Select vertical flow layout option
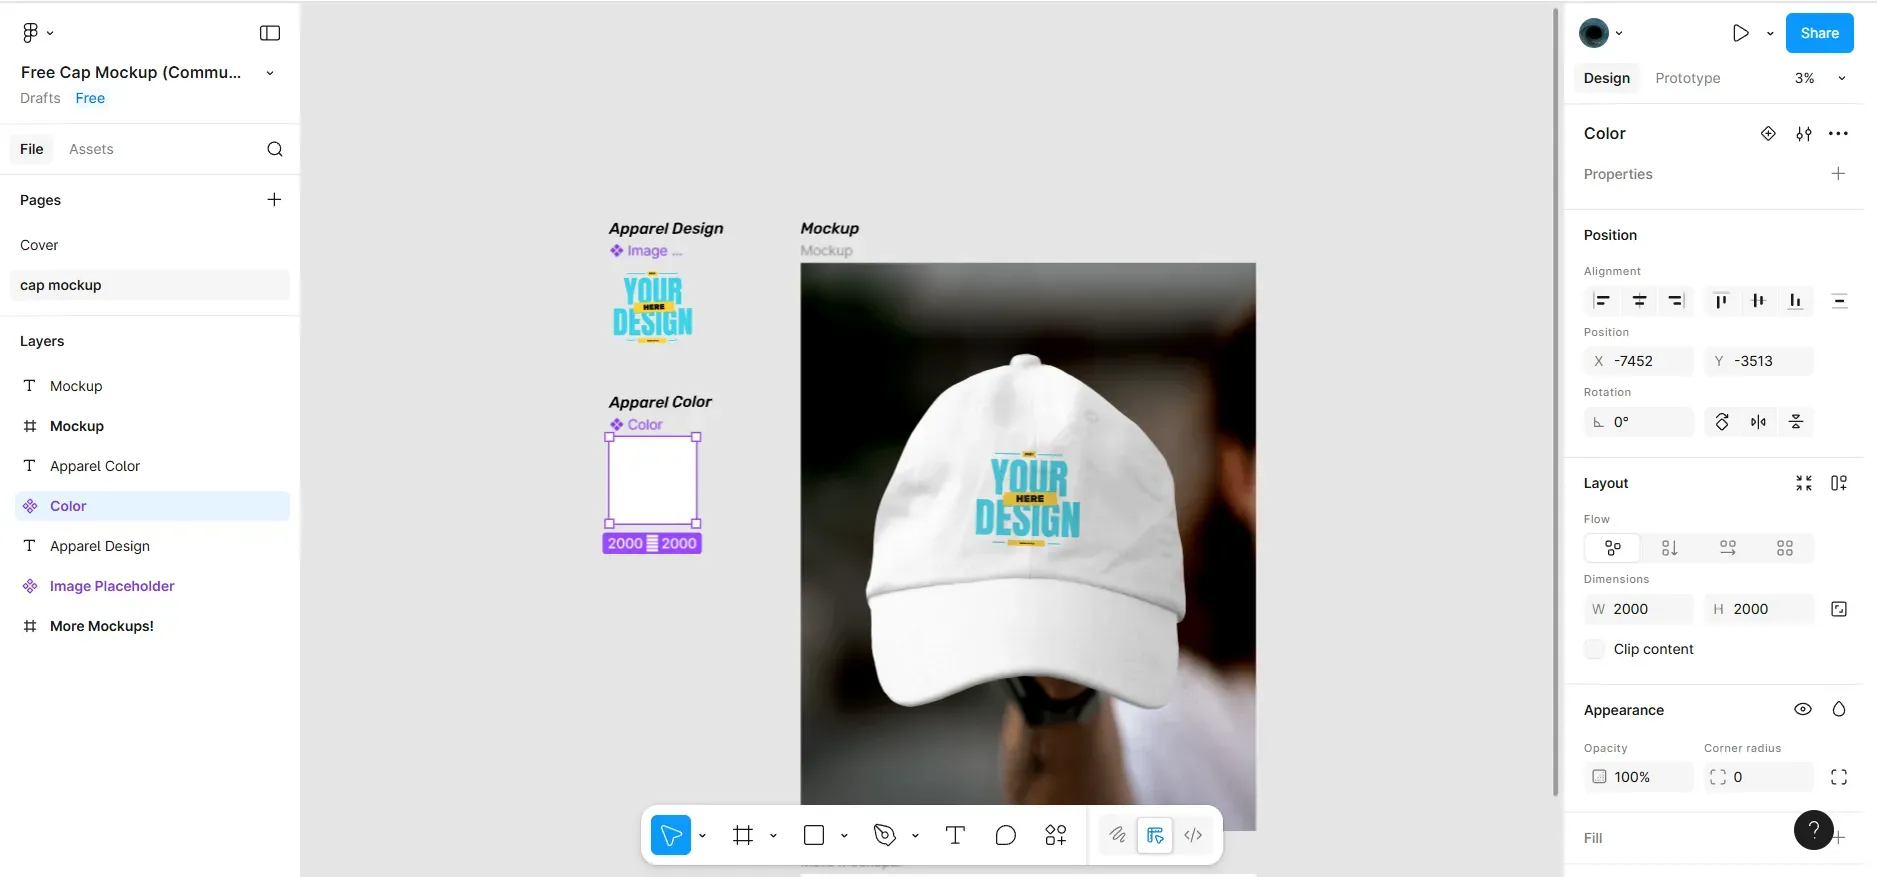Screen dimensions: 1877x877 click(x=1670, y=548)
